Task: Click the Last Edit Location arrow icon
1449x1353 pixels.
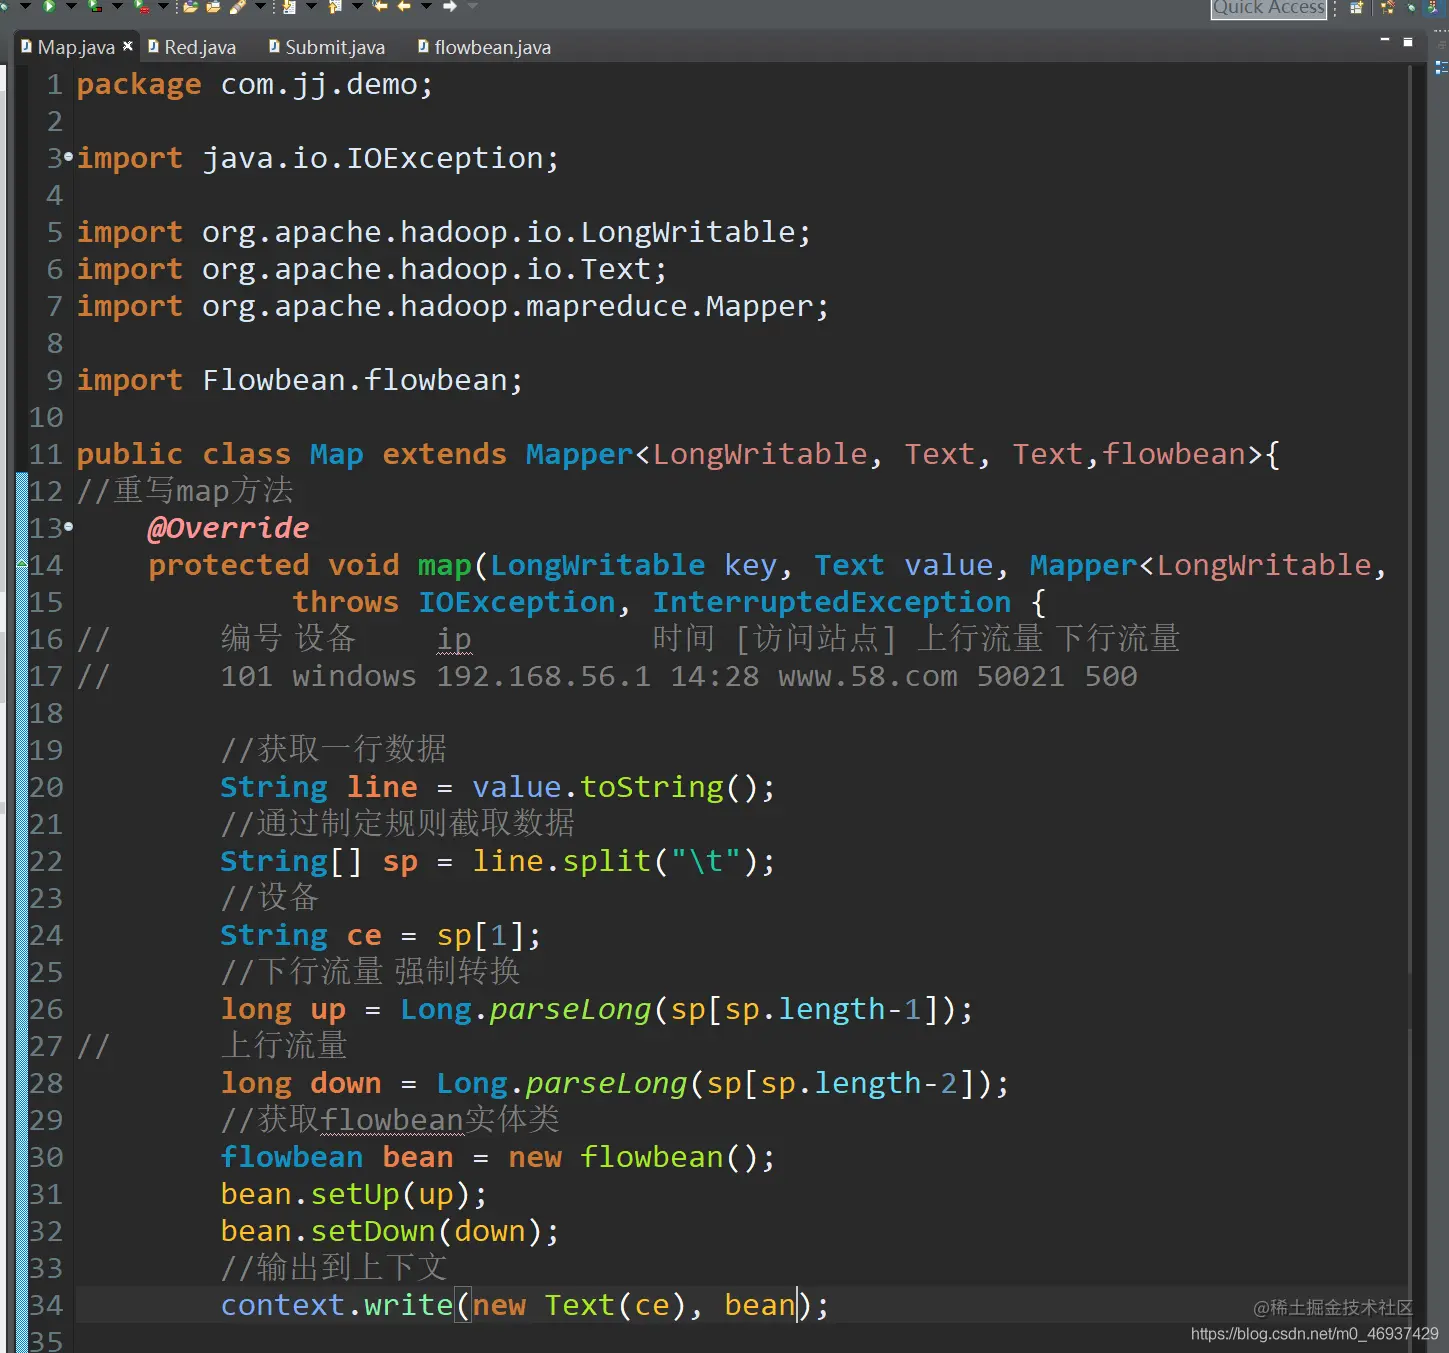Action: (380, 6)
